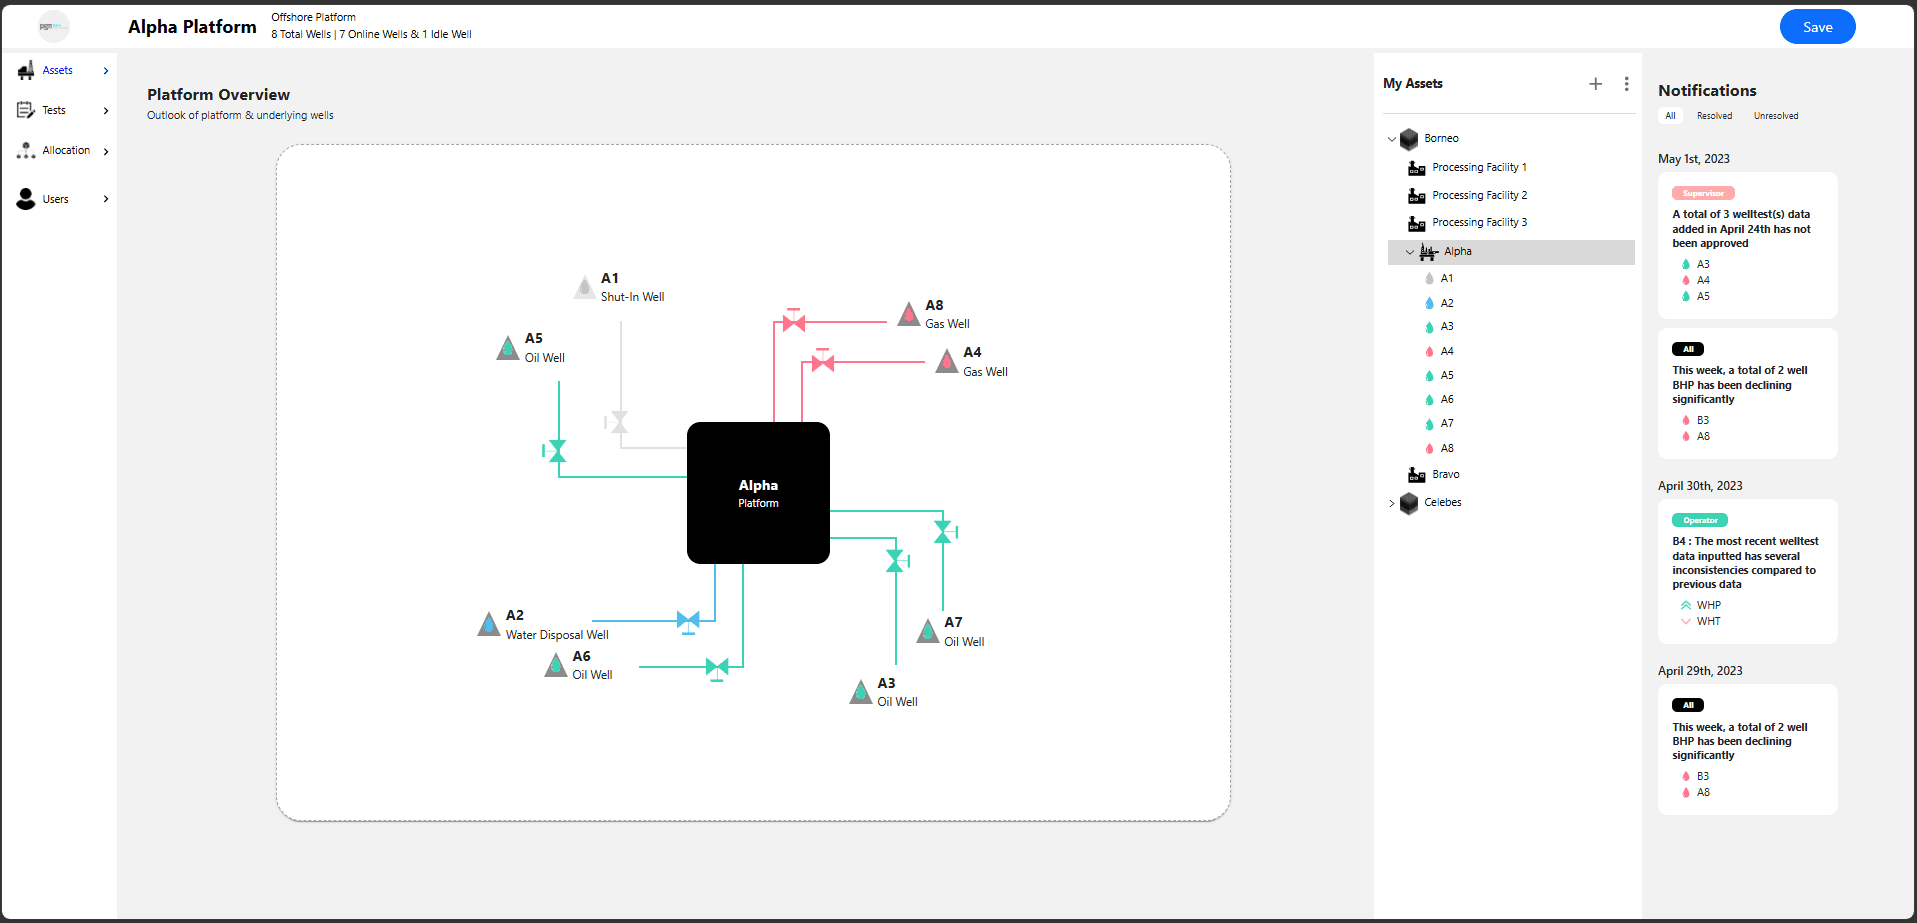Image resolution: width=1917 pixels, height=923 pixels.
Task: Click the plus icon in My Assets
Action: coord(1596,84)
